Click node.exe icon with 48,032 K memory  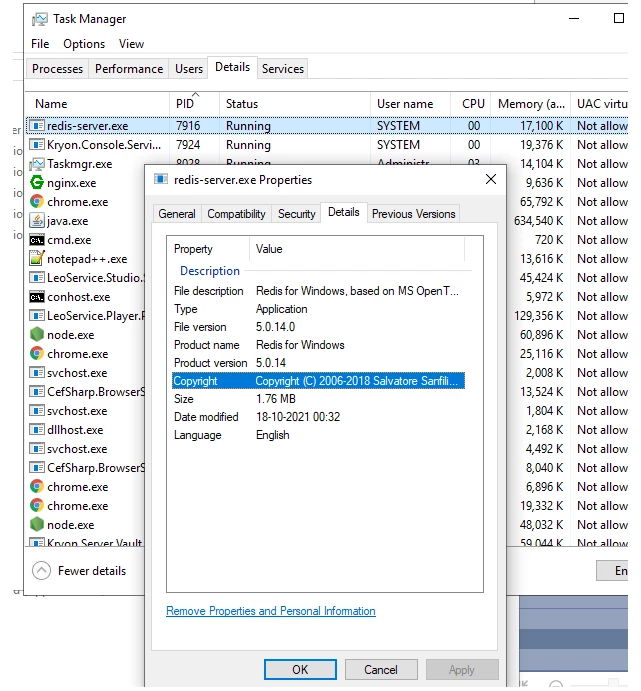coord(37,524)
